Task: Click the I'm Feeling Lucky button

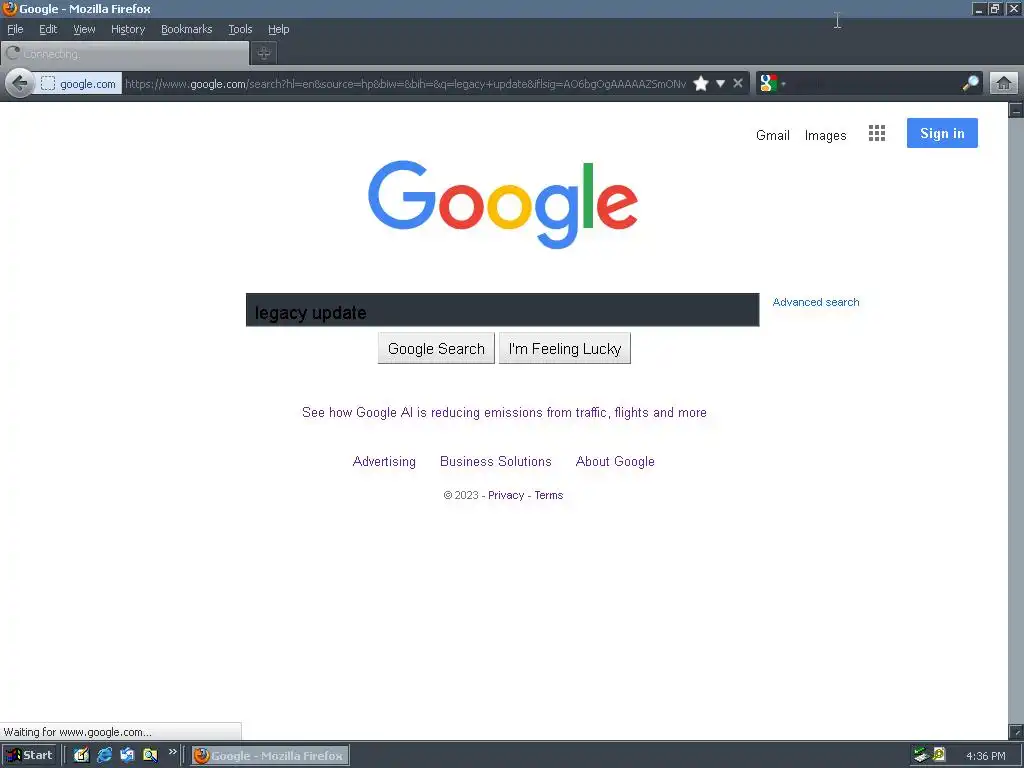Action: (565, 349)
